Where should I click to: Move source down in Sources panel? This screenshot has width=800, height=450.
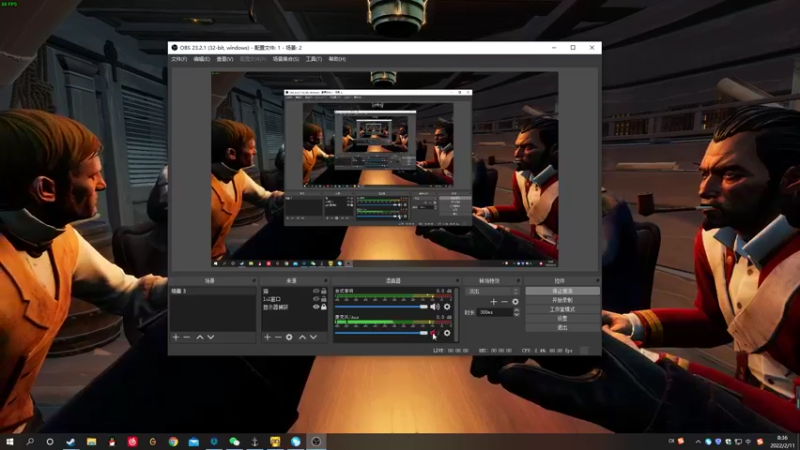[x=313, y=337]
